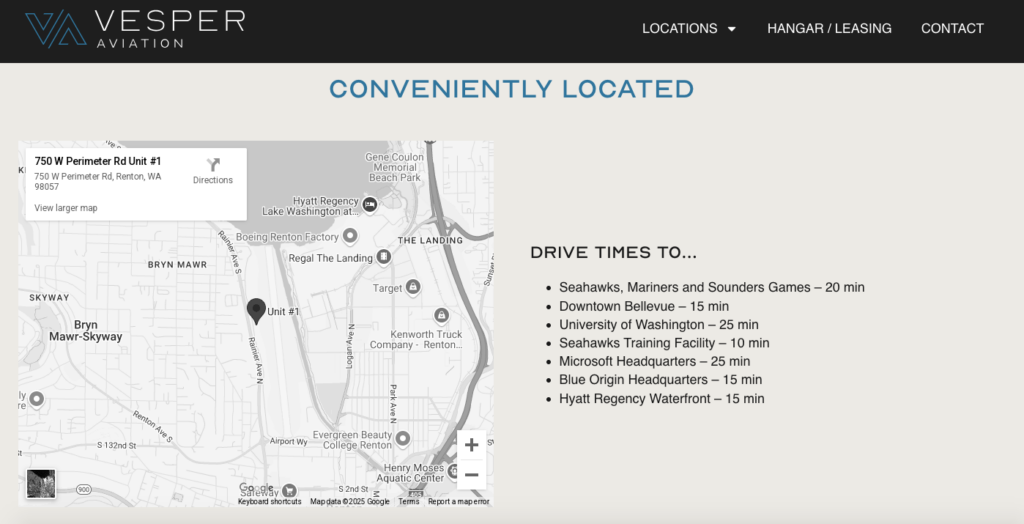Click Seahawks, Mariners and Sounders Games item

coord(712,287)
